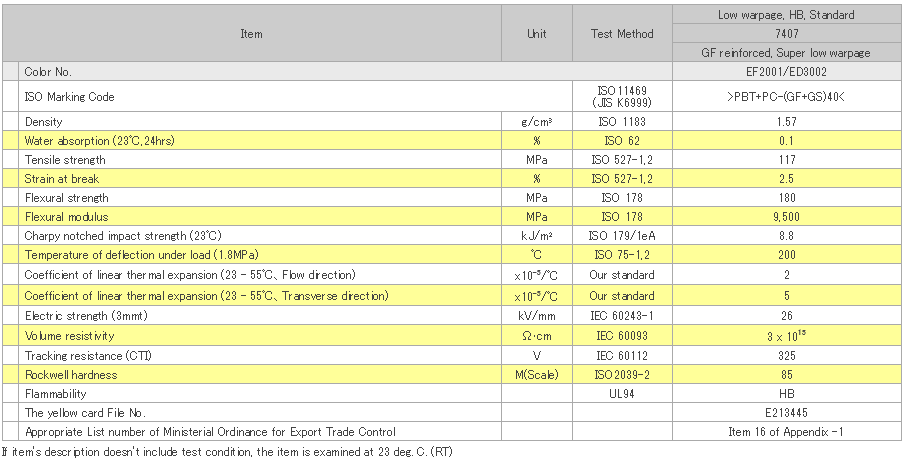The width and height of the screenshot is (908, 466).
Task: Click the EF2001/ED3002 color number value
Action: pyautogui.click(x=786, y=72)
